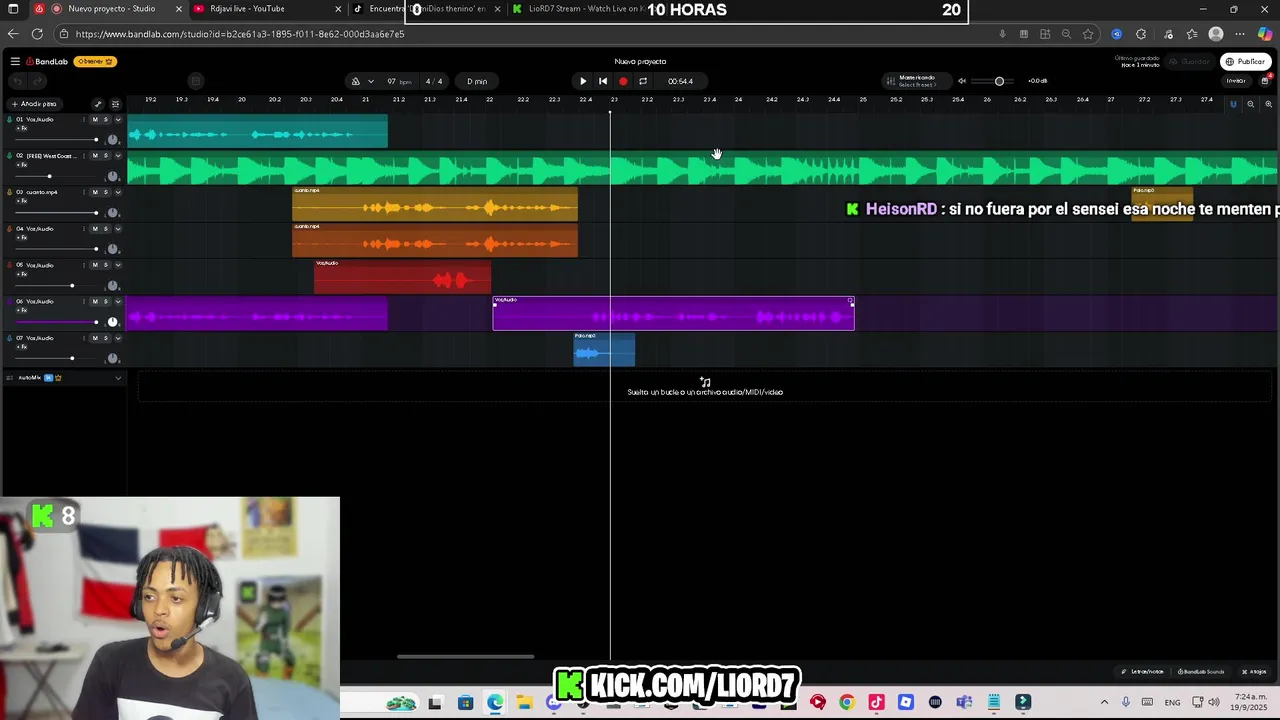Solo track 02 West Coast beat

coord(106,156)
